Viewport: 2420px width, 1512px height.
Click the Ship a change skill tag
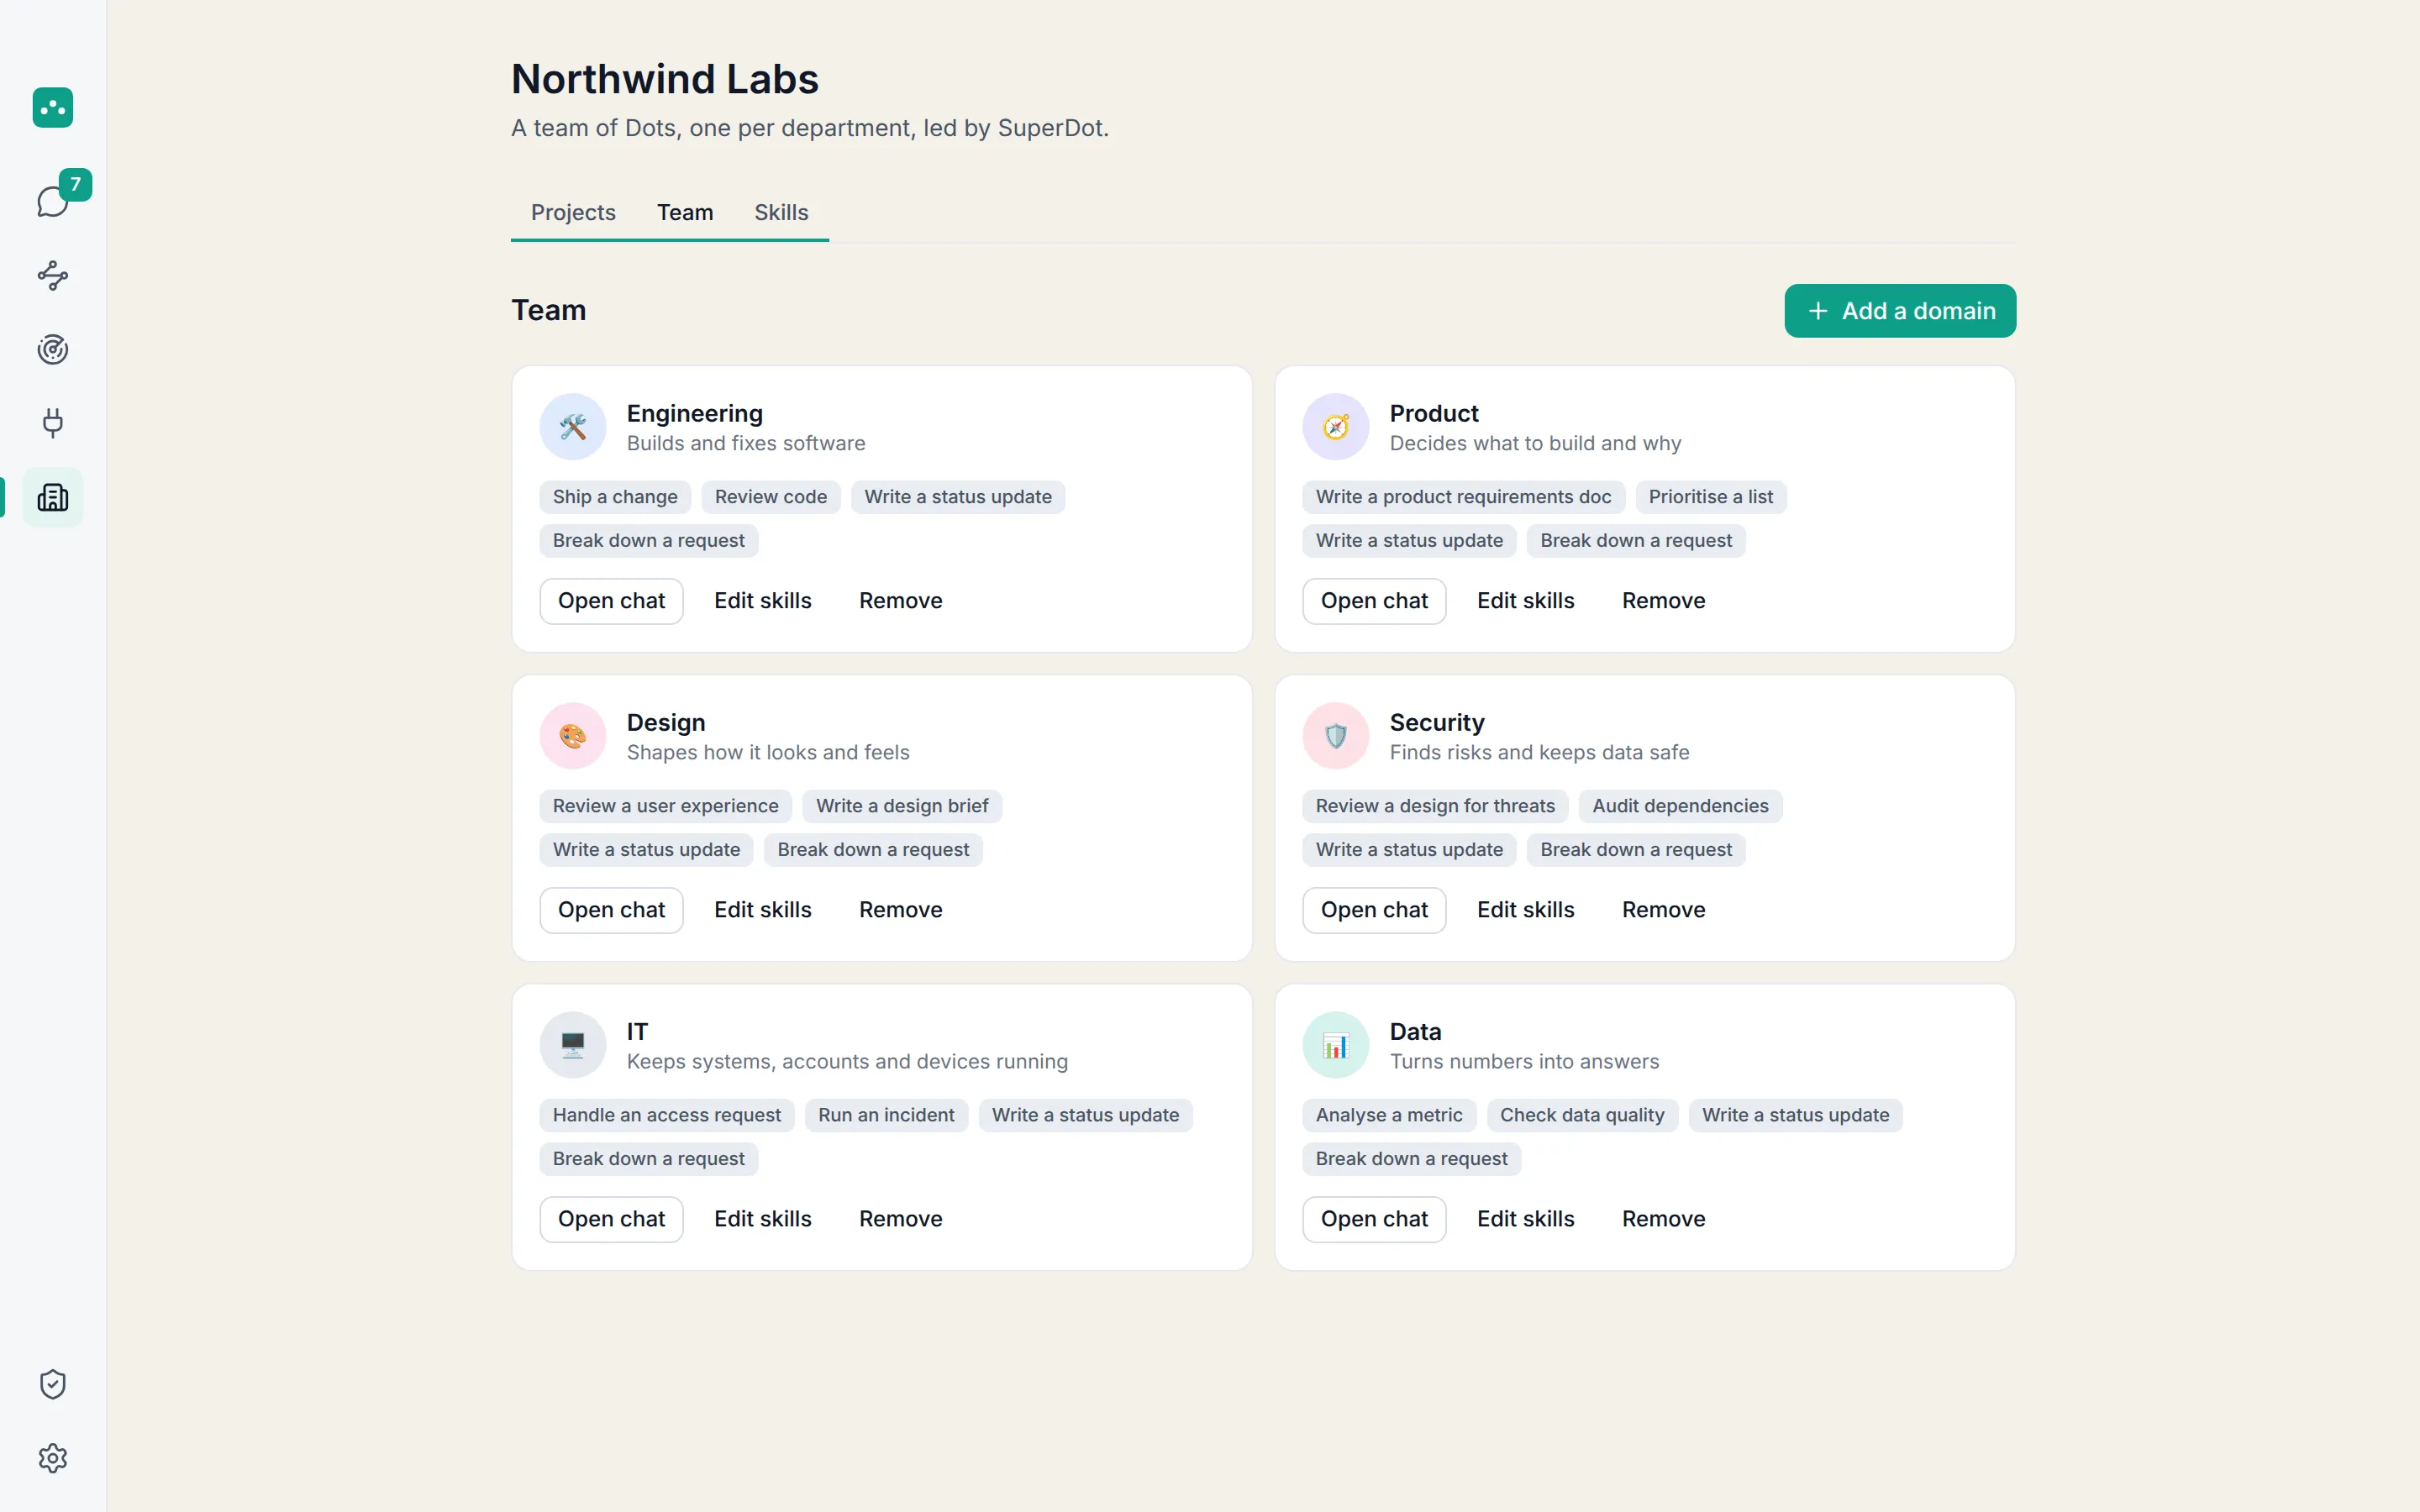point(615,497)
